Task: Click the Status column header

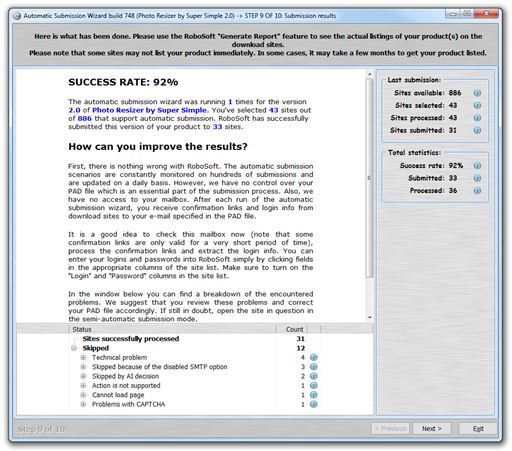Action: tap(173, 329)
